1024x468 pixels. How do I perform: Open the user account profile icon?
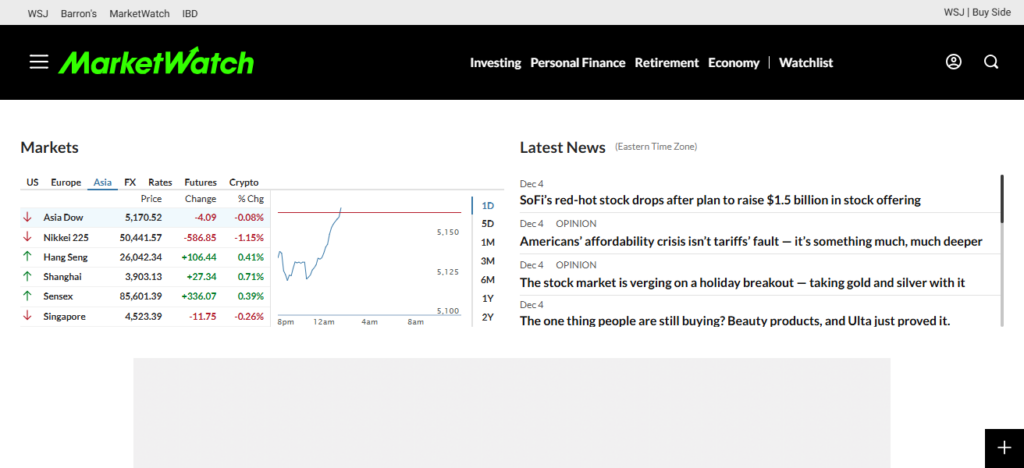pyautogui.click(x=953, y=62)
